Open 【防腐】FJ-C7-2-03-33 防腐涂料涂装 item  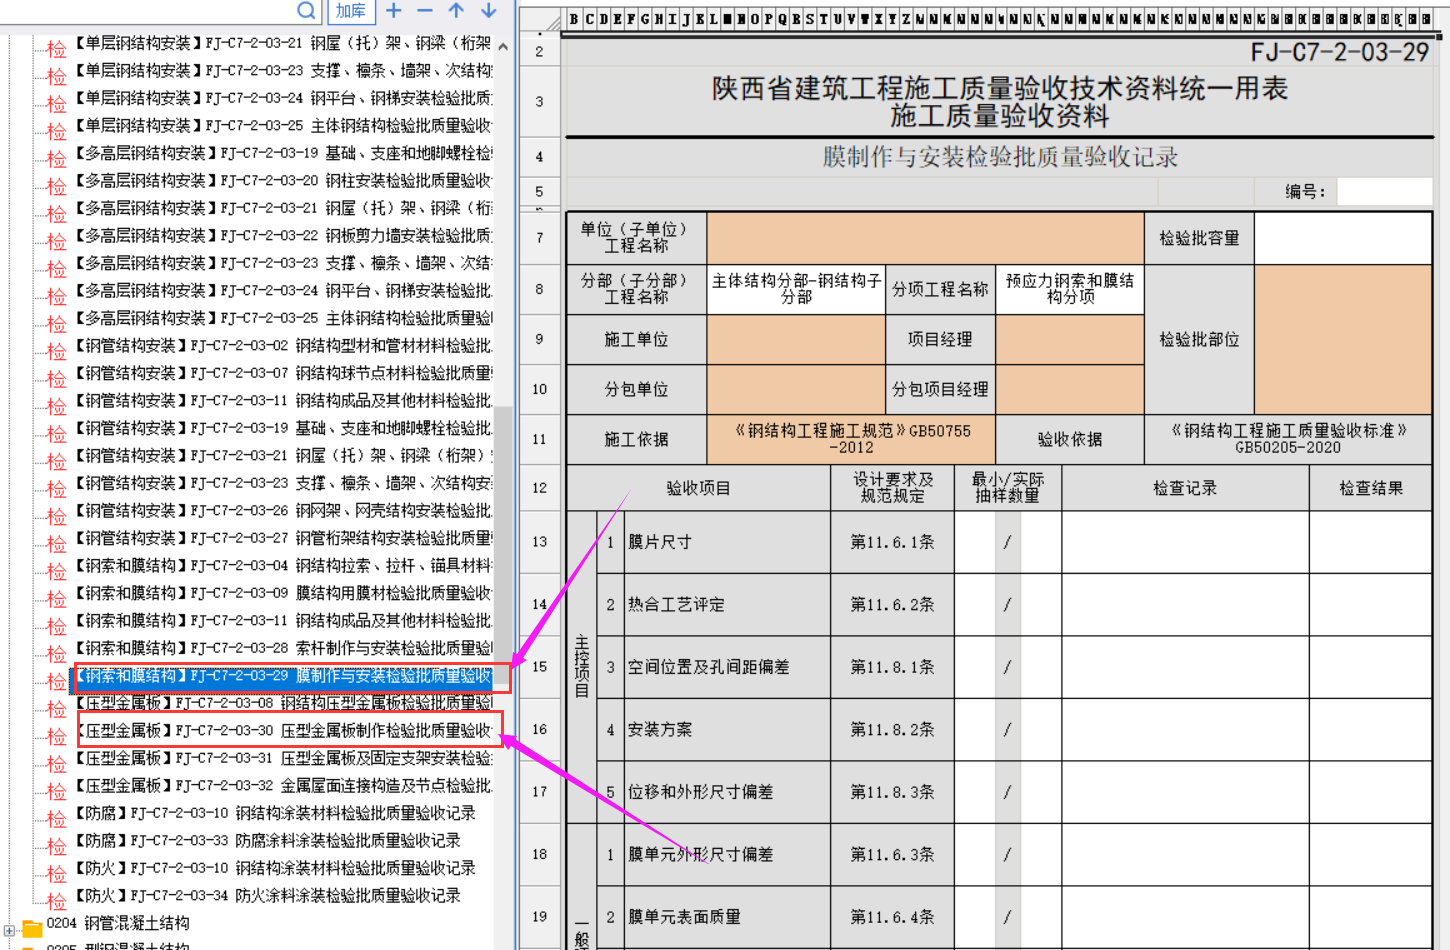pos(268,841)
